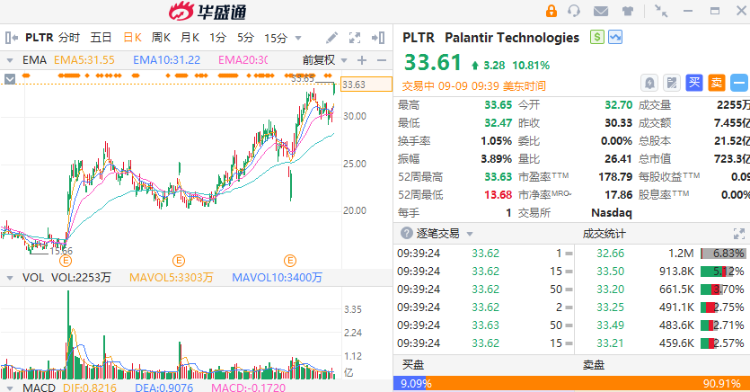This screenshot has height=392, width=750.
Task: Click the DIF:0.8216 value
Action: click(x=89, y=387)
